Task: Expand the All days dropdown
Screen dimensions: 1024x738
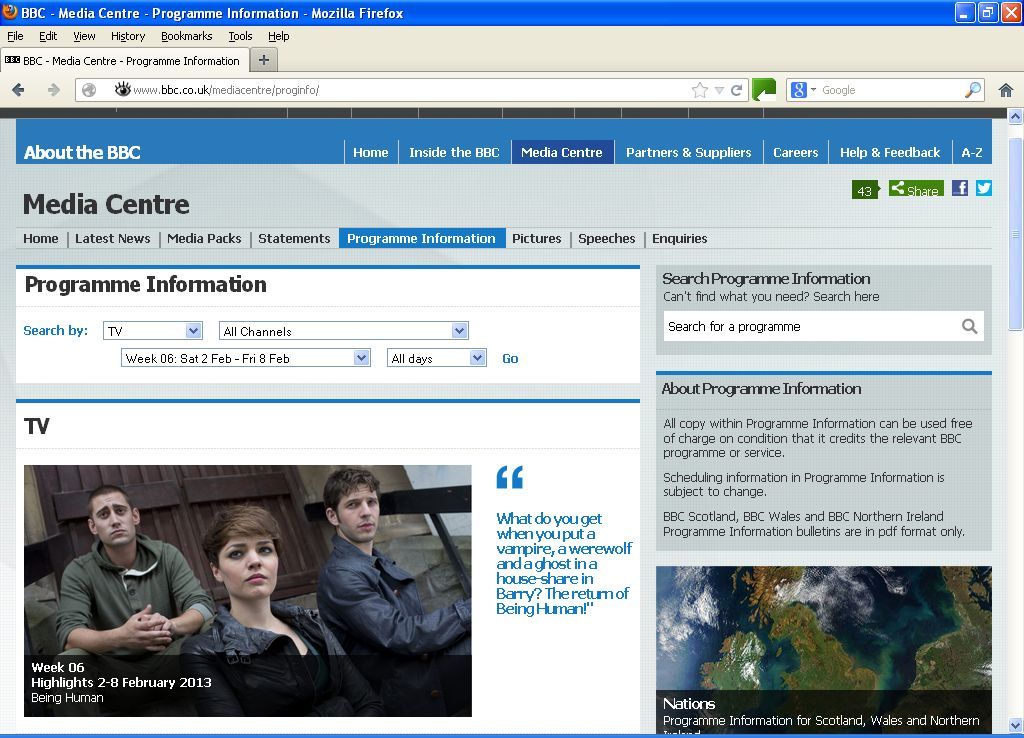Action: pos(436,358)
